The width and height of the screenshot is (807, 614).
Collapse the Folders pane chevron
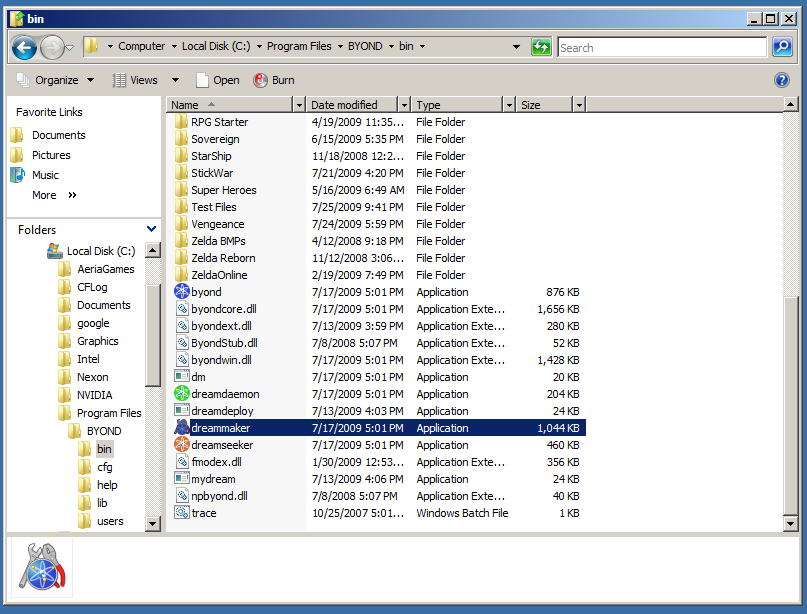click(x=151, y=230)
